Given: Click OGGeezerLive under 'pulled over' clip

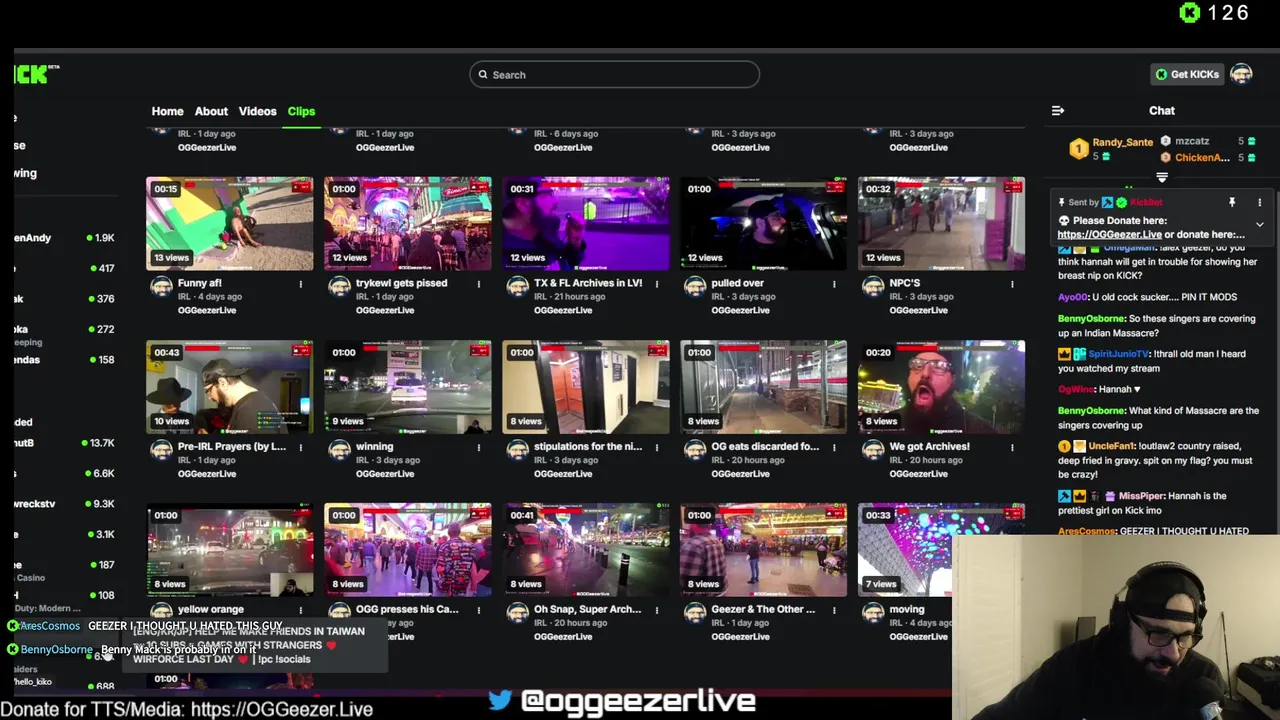Looking at the screenshot, I should click(x=740, y=310).
